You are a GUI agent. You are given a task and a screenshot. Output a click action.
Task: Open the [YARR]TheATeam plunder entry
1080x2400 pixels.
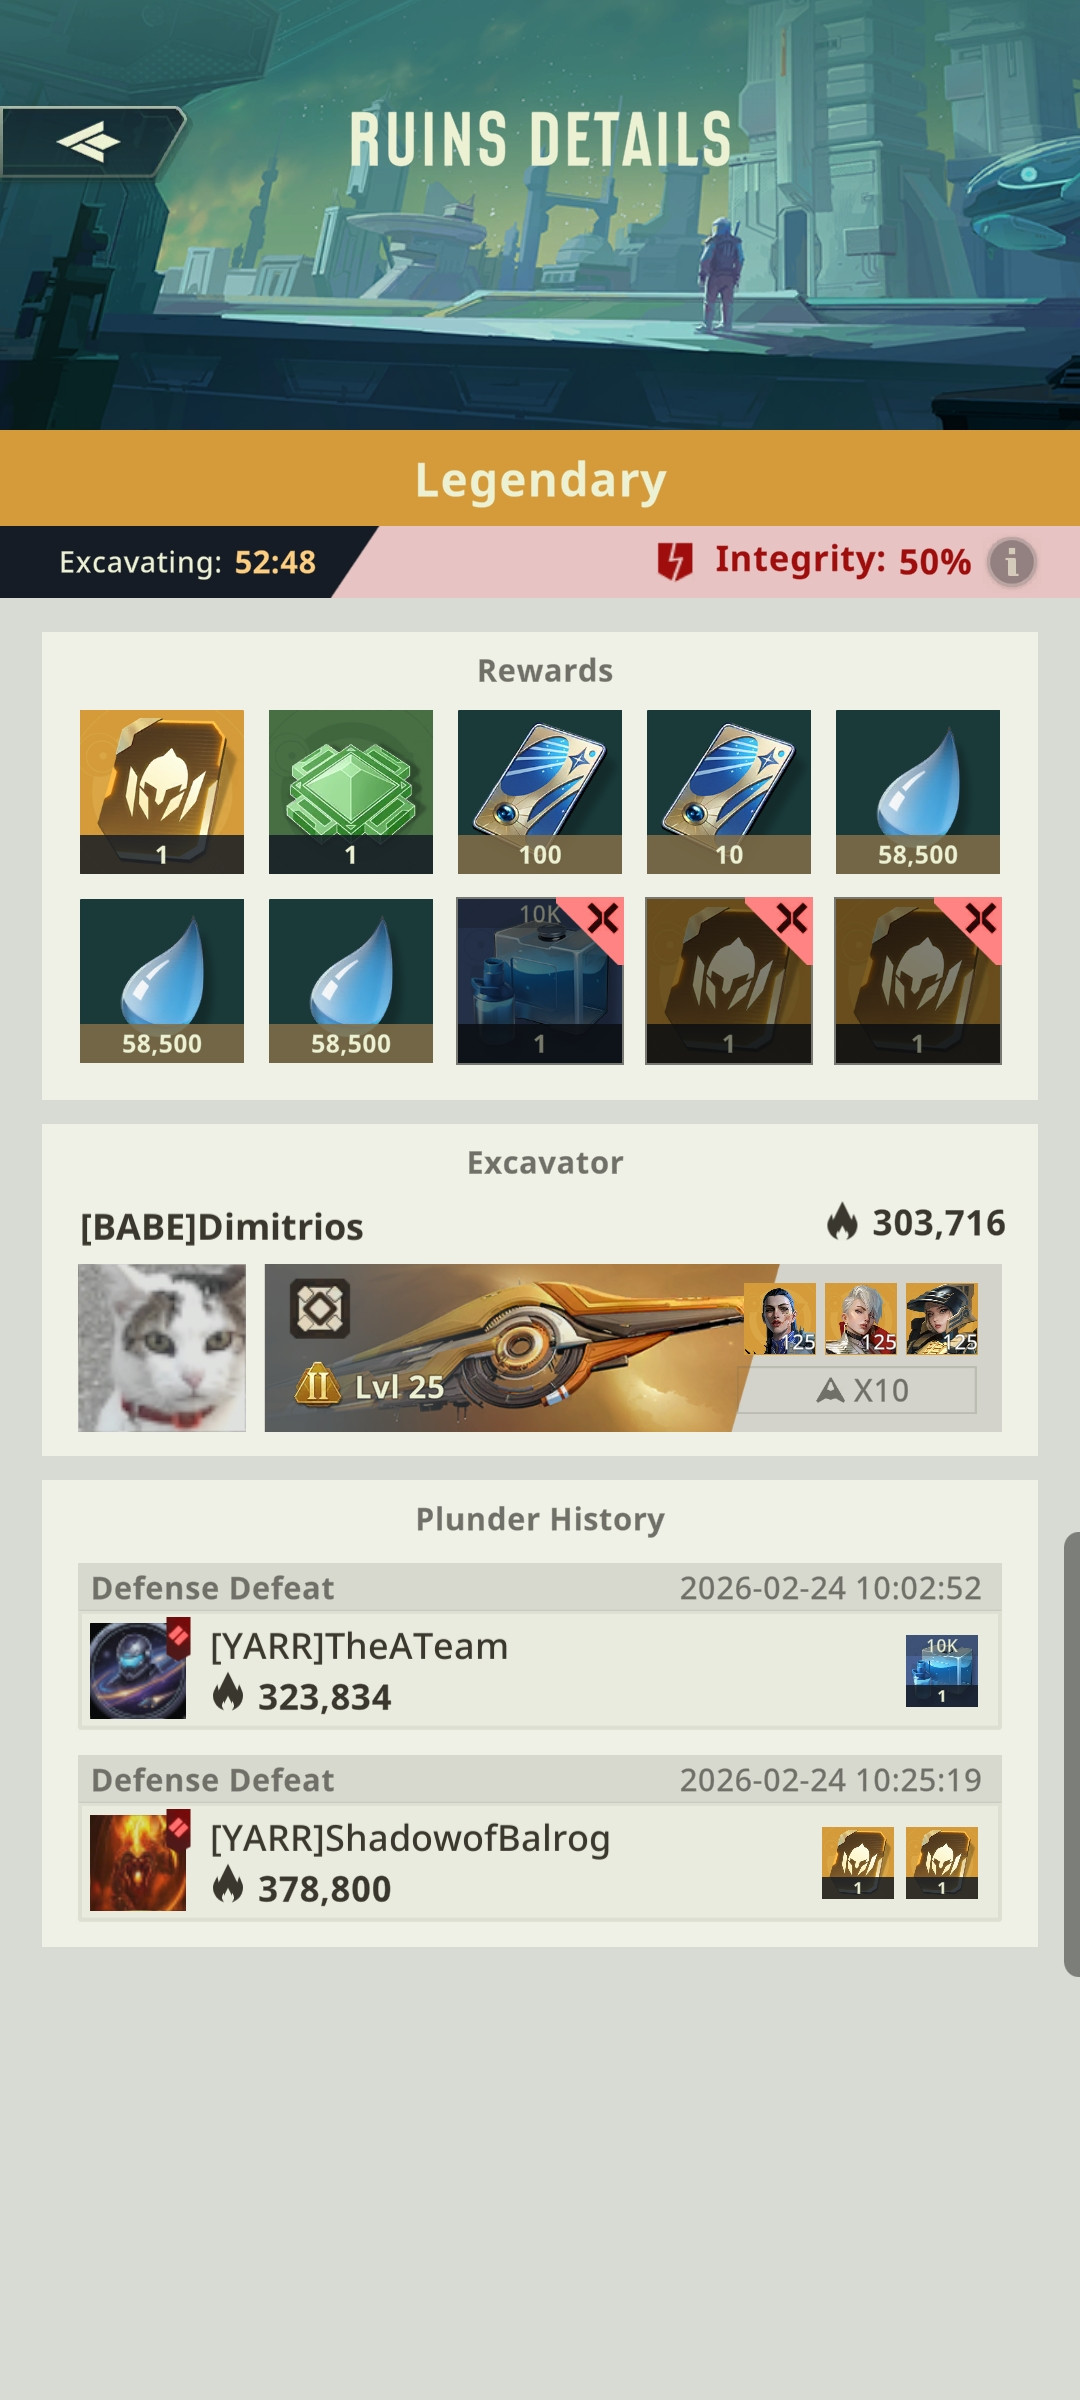[540, 1670]
